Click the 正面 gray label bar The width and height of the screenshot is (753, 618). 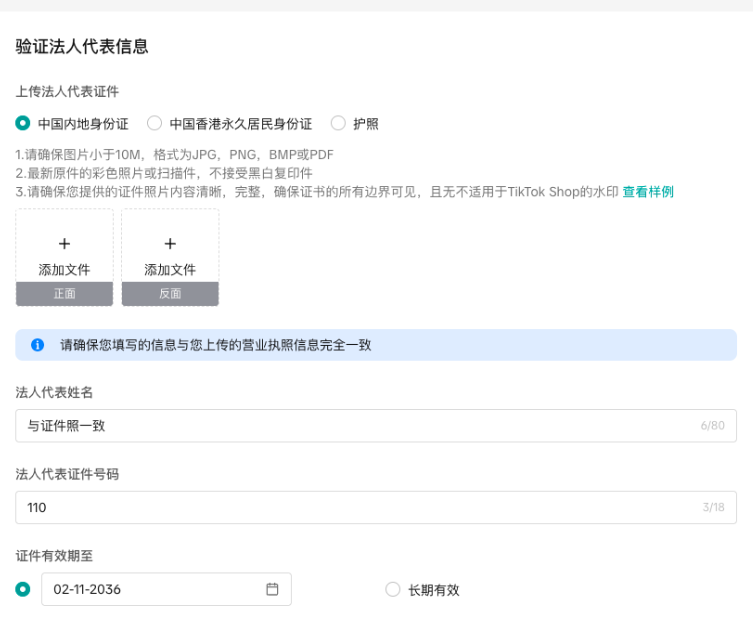[x=64, y=293]
